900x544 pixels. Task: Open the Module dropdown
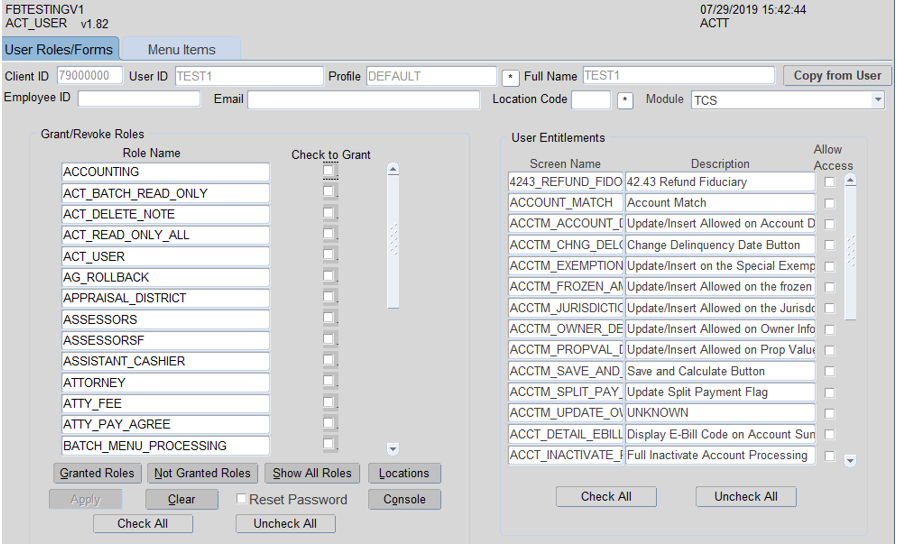click(877, 100)
